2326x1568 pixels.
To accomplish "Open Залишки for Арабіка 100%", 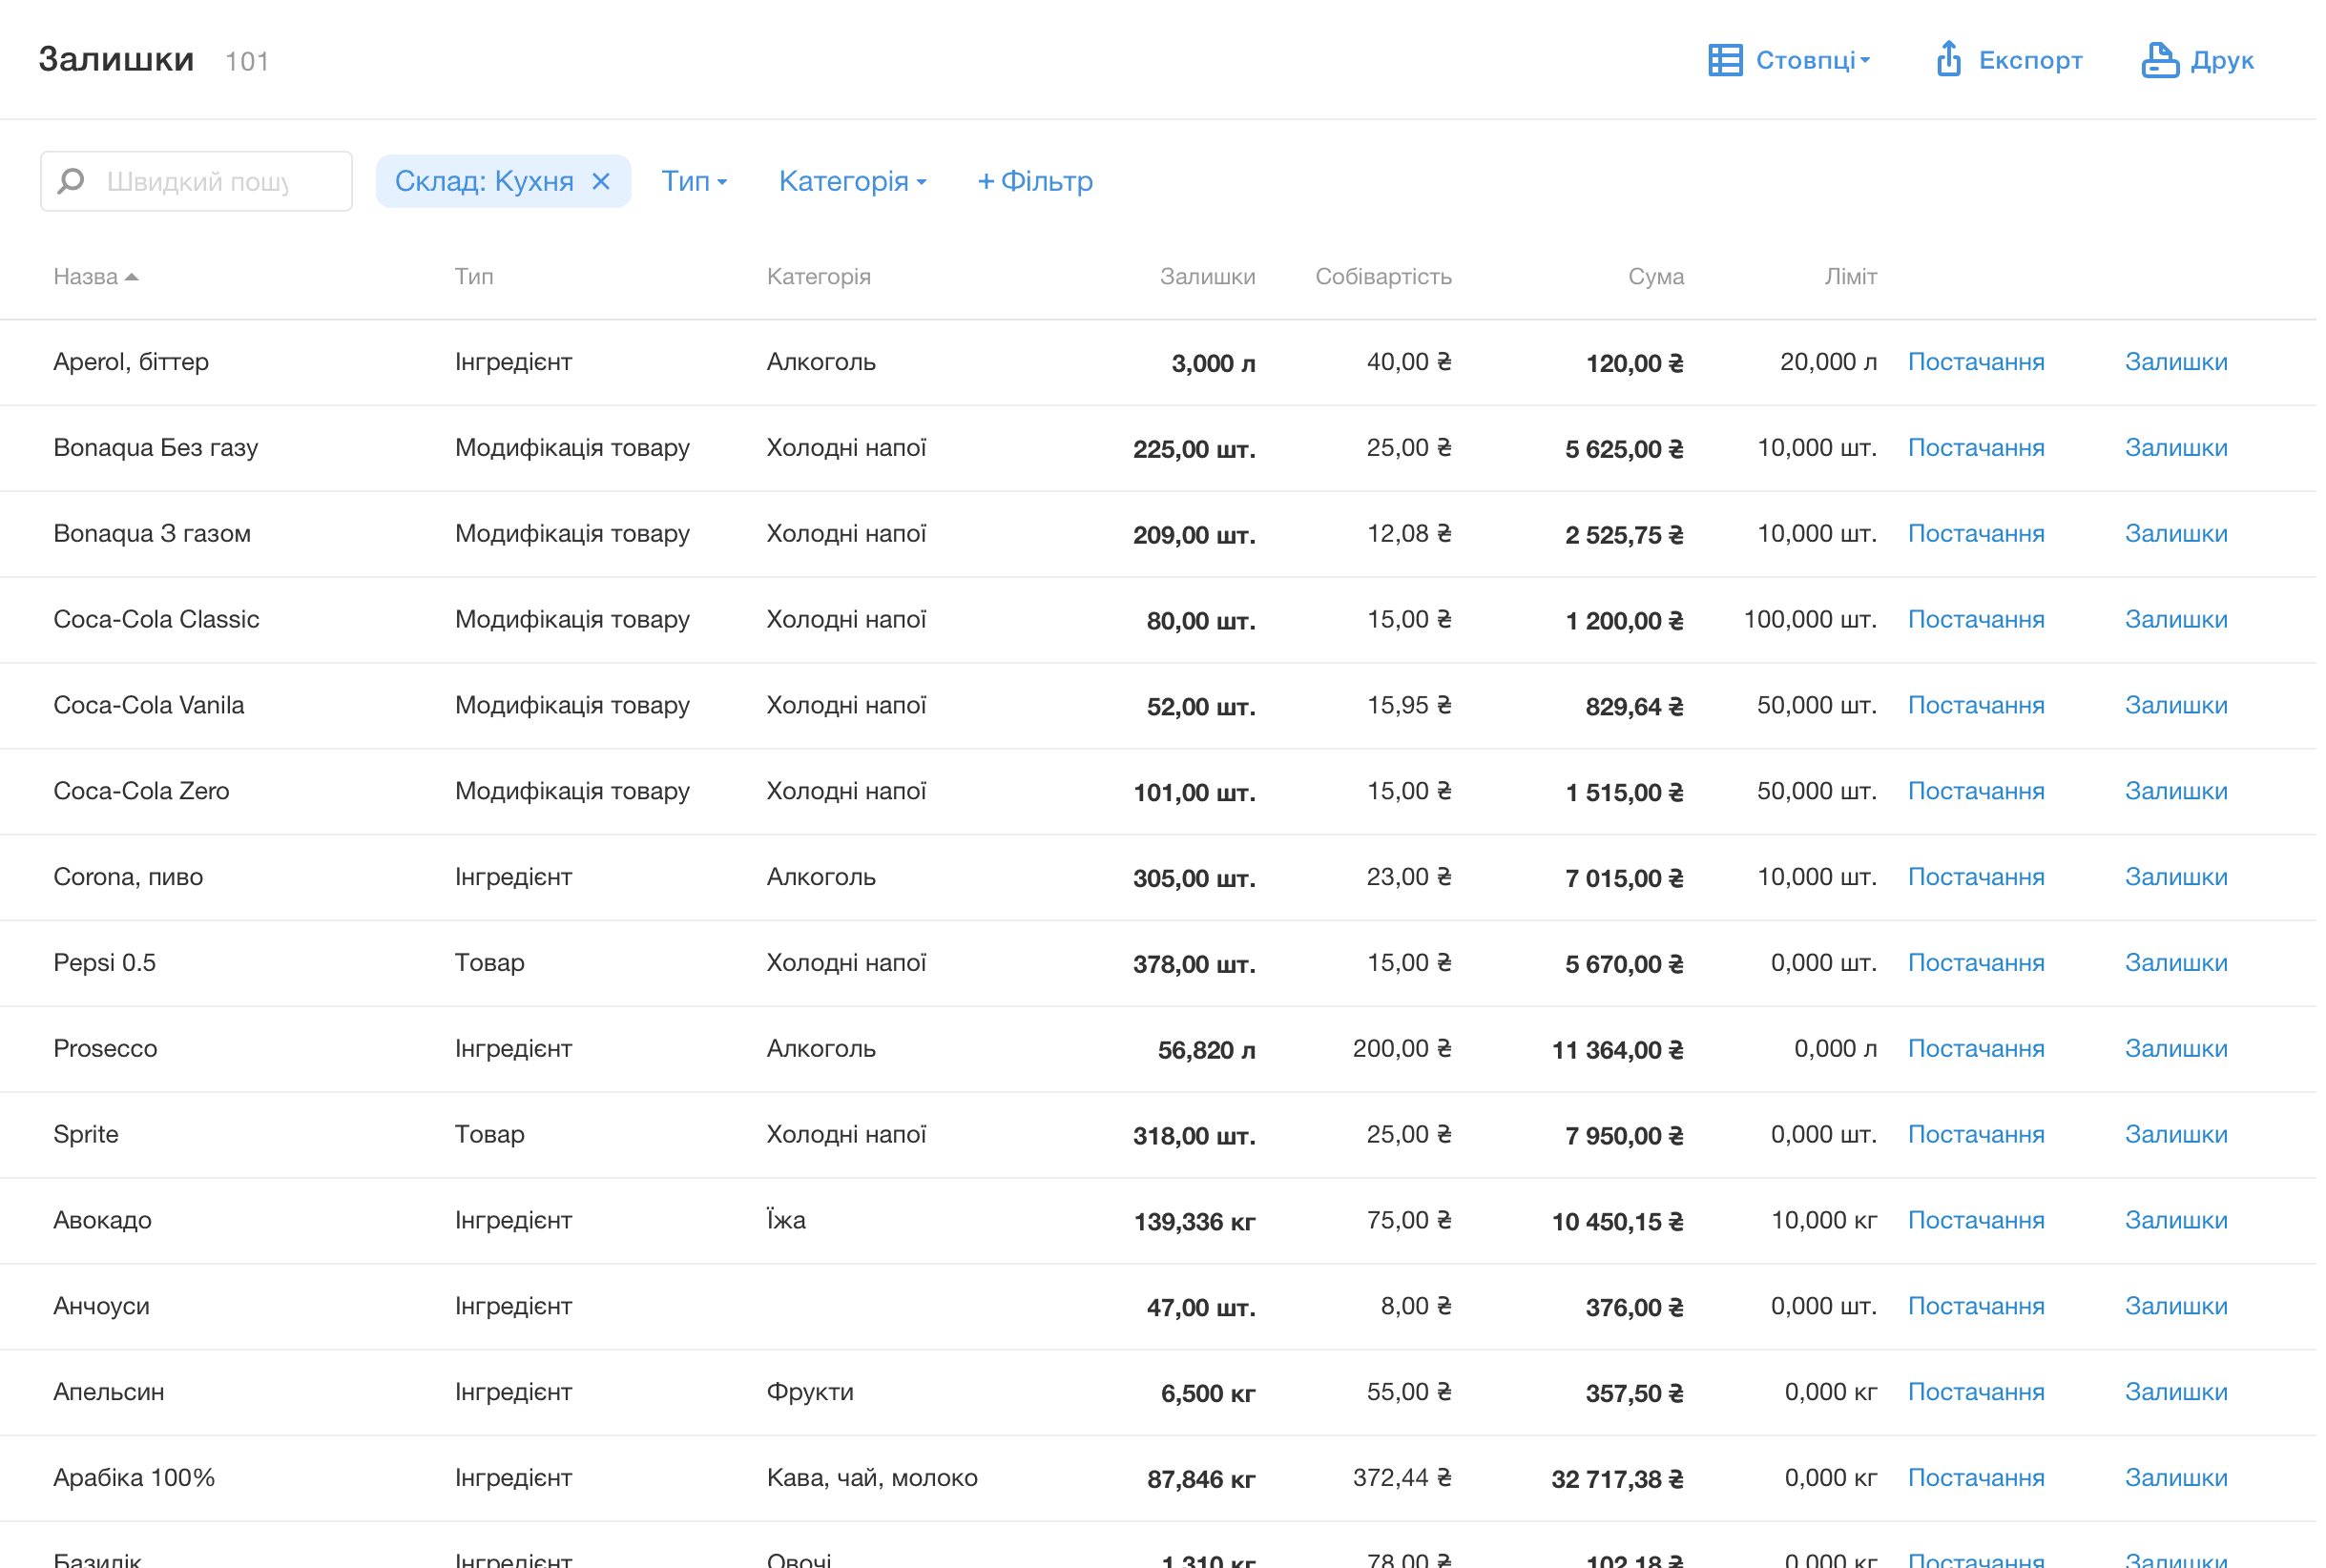I will (x=2175, y=1480).
